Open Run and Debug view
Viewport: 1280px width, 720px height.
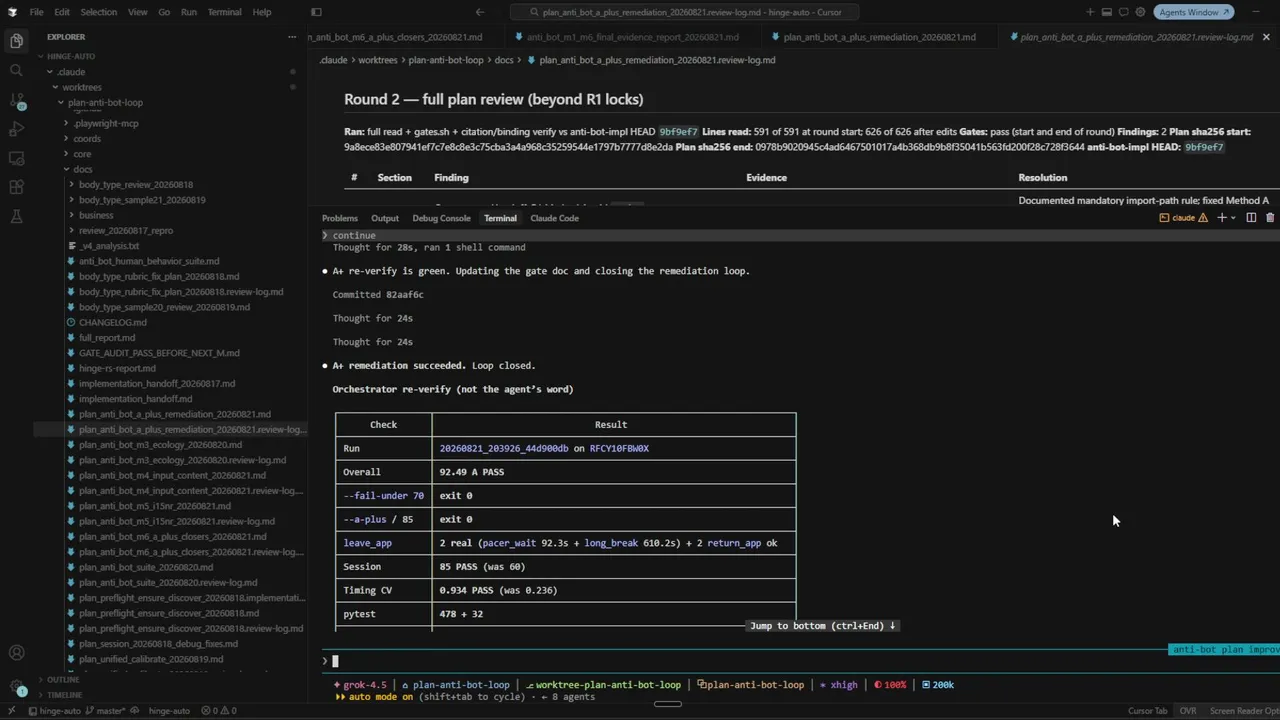pyautogui.click(x=16, y=129)
